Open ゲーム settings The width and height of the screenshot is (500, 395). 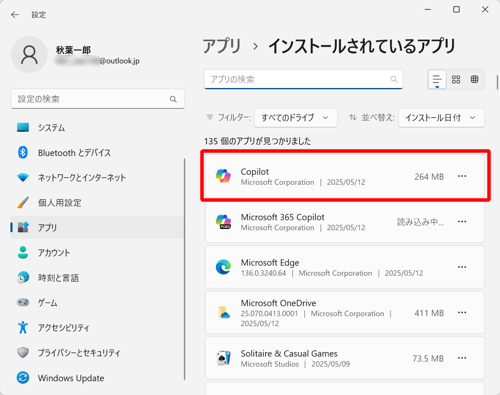[97, 302]
